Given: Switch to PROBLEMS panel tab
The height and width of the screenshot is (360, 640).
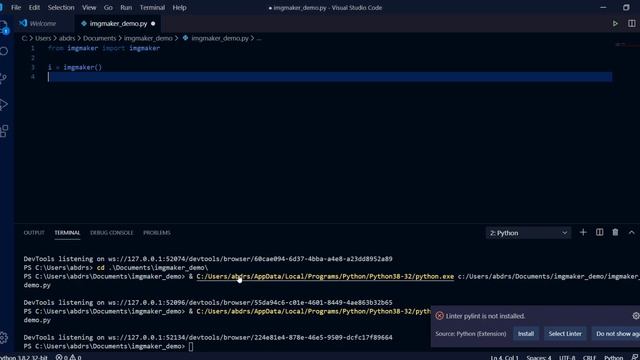Looking at the screenshot, I should pyautogui.click(x=157, y=233).
